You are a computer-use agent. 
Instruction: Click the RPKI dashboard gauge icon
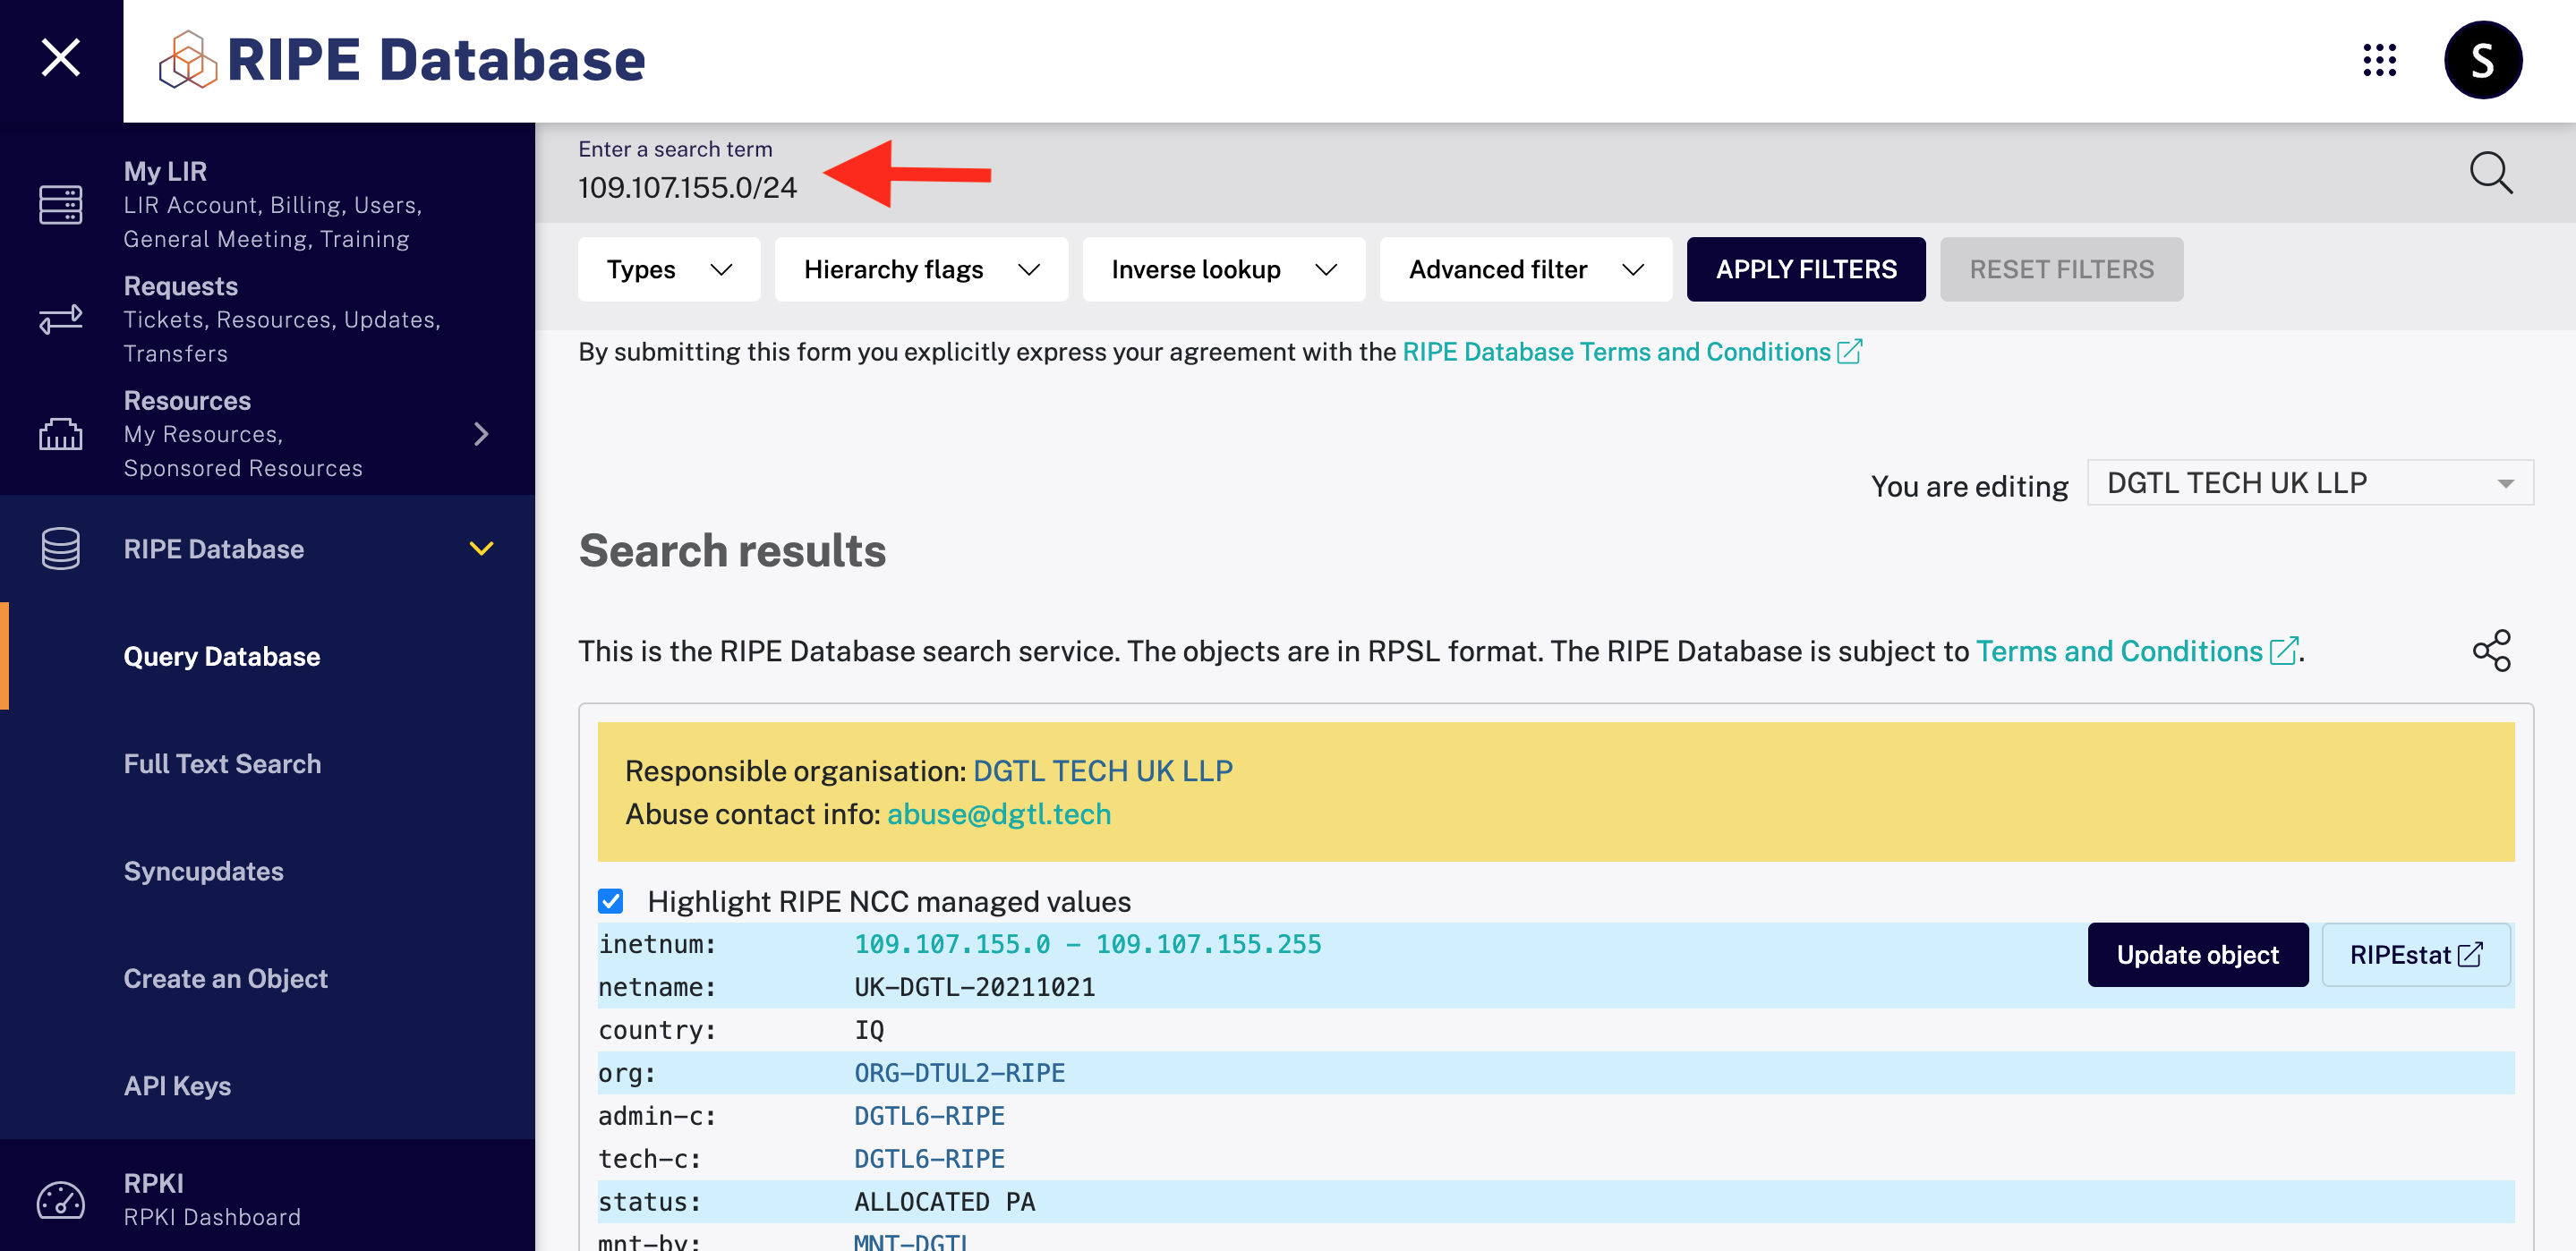tap(60, 1200)
